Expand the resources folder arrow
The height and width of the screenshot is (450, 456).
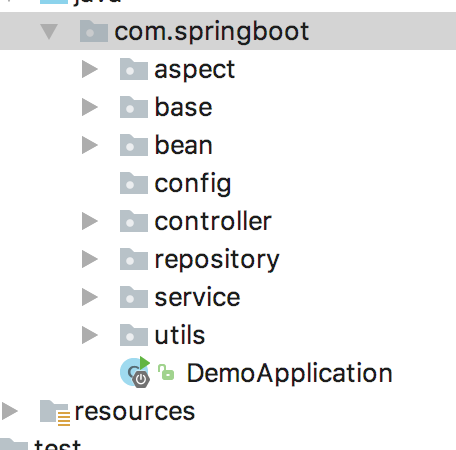10,411
